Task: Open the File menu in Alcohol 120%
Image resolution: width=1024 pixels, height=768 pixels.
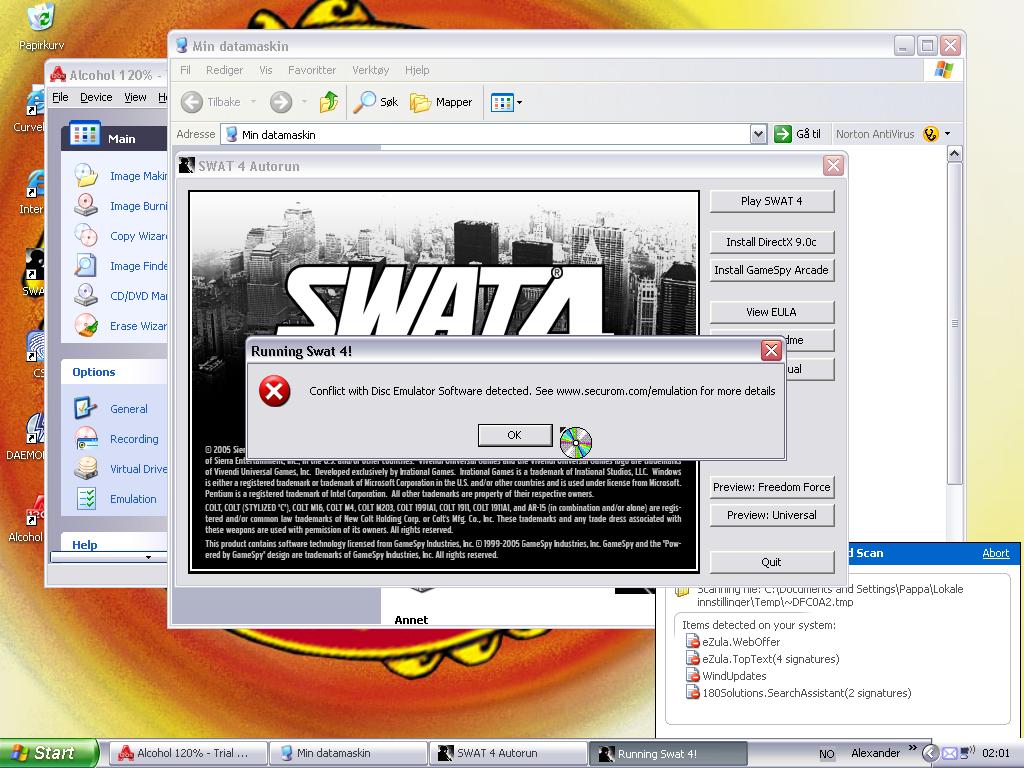Action: click(x=60, y=97)
